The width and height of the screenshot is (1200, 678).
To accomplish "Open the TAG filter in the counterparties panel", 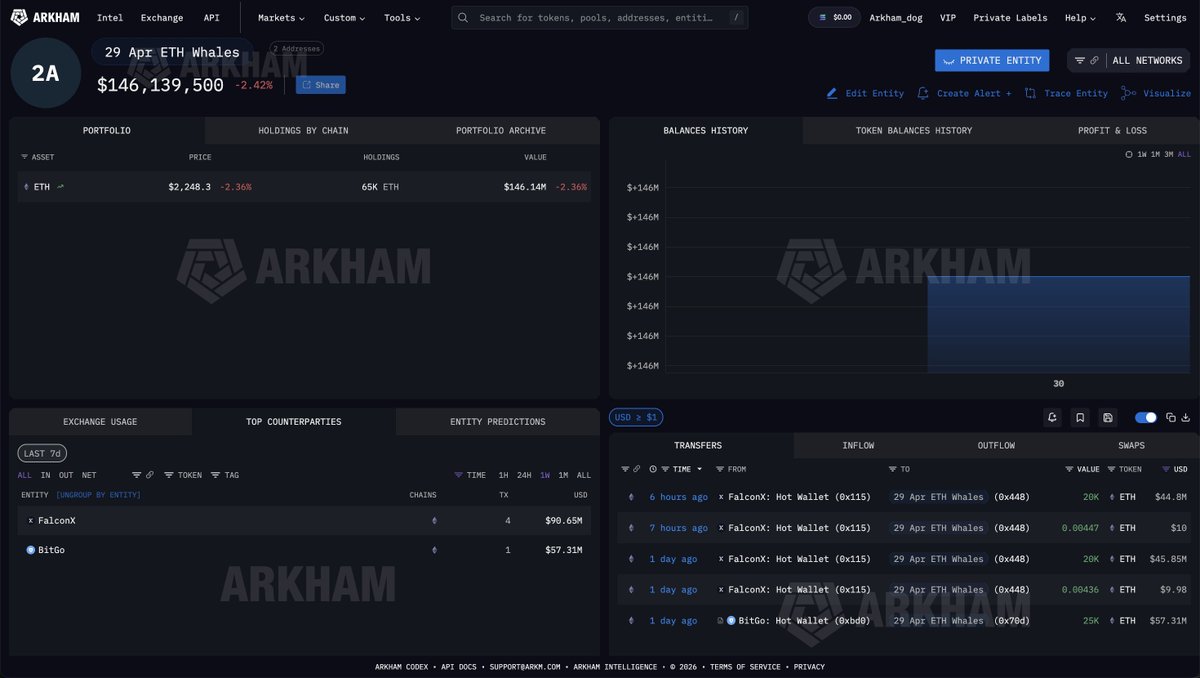I will coord(225,475).
